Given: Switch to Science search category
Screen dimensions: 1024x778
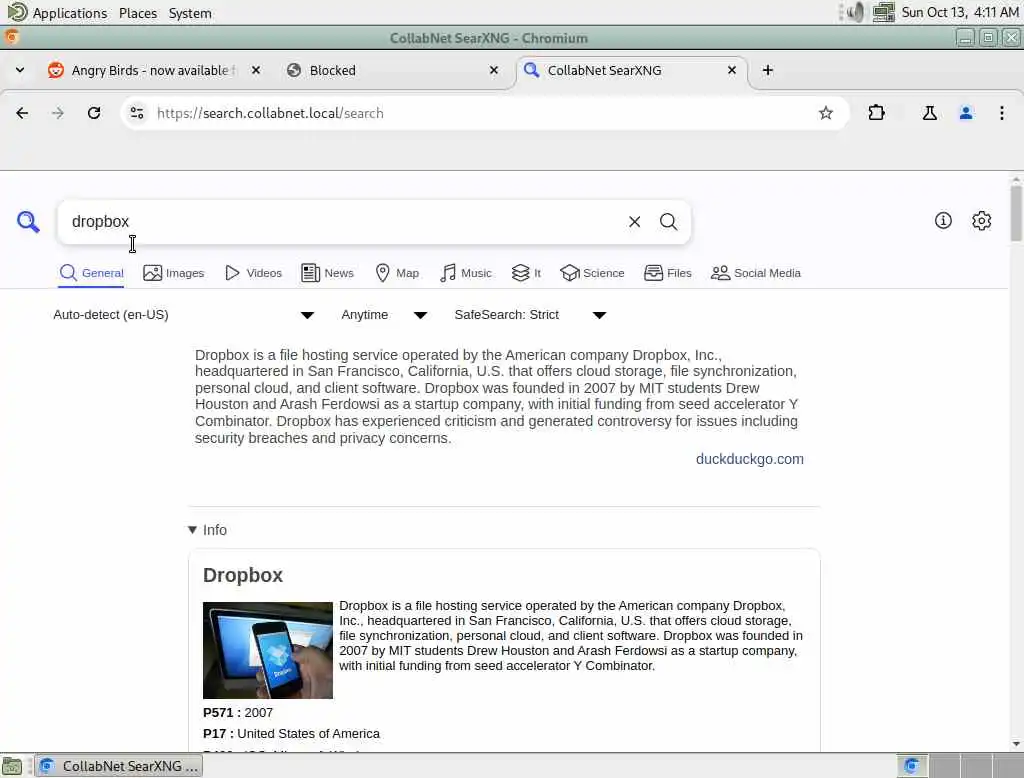Looking at the screenshot, I should (592, 273).
